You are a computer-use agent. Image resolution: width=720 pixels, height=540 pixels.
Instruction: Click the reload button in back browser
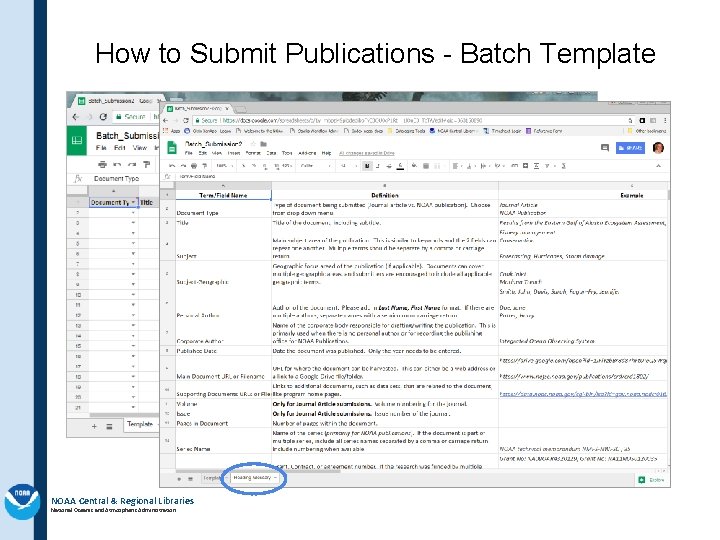(103, 117)
